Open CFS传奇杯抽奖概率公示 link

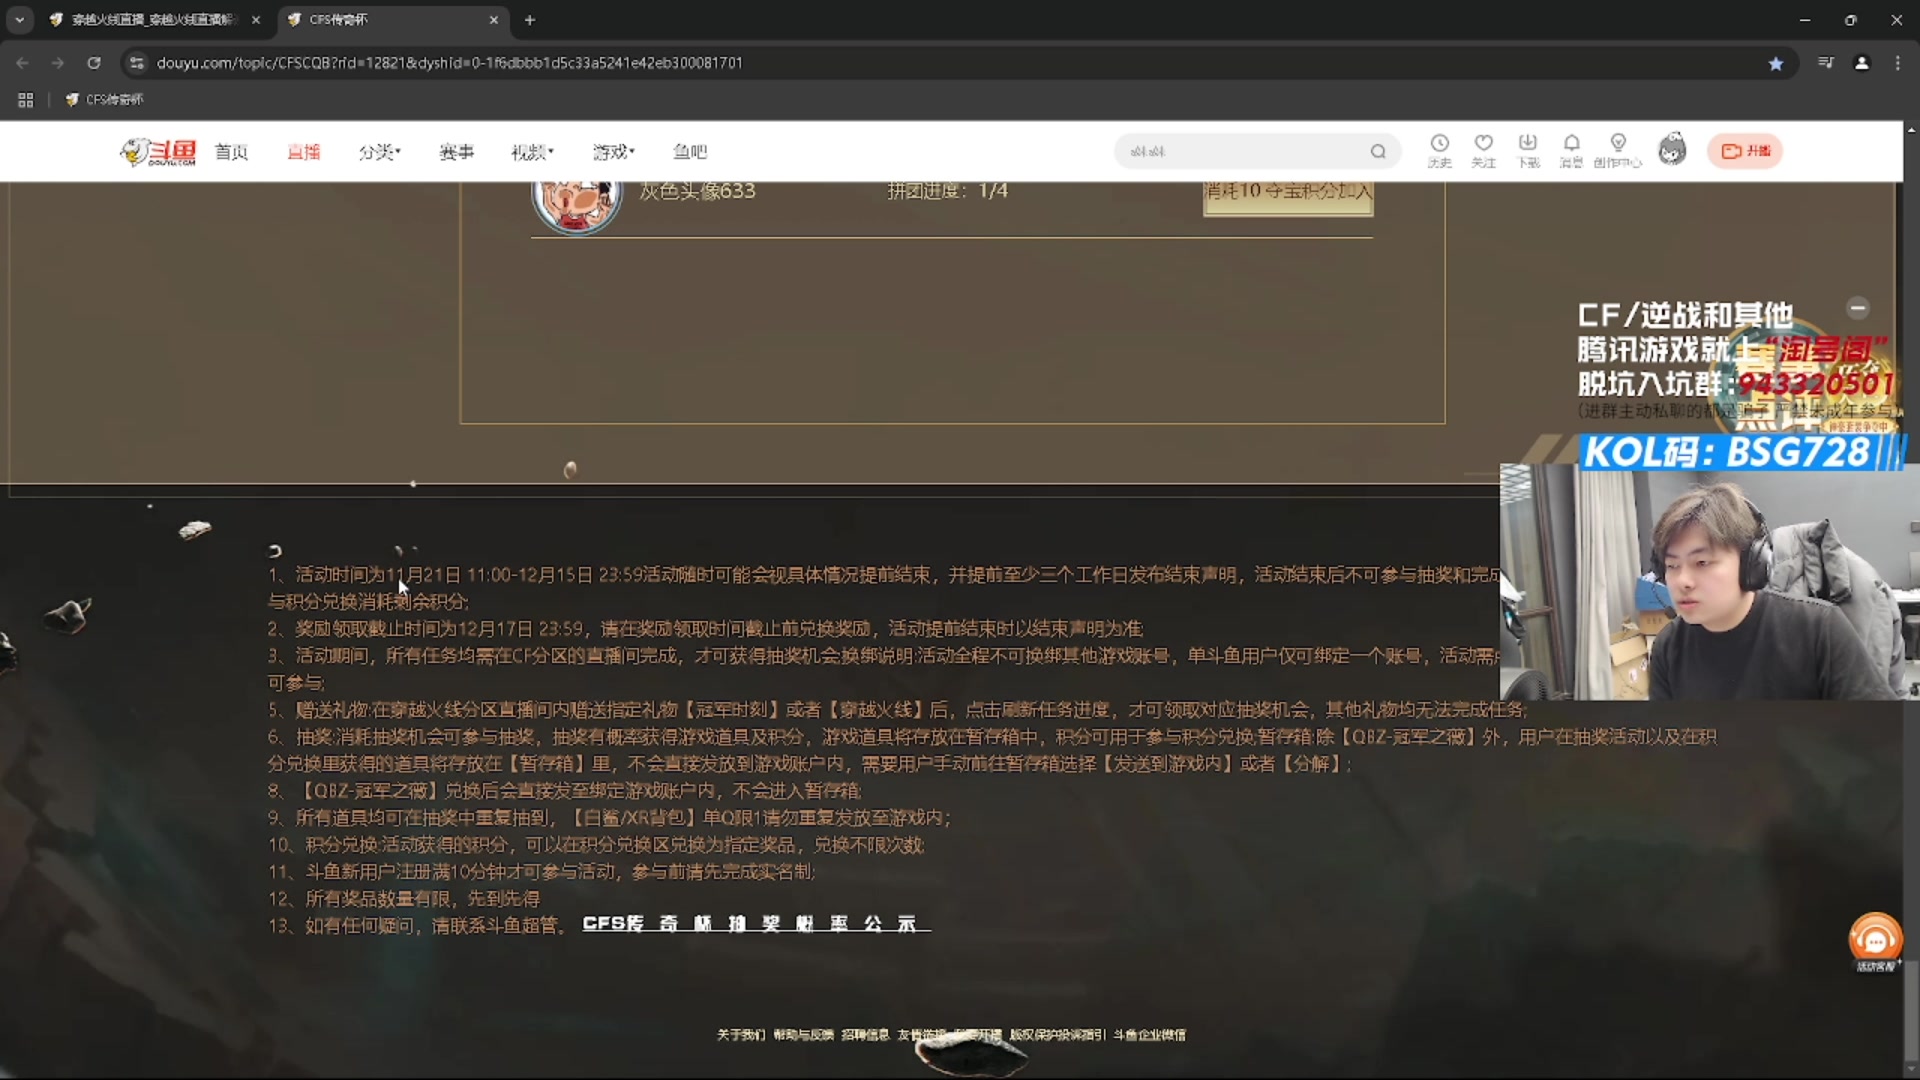[756, 924]
